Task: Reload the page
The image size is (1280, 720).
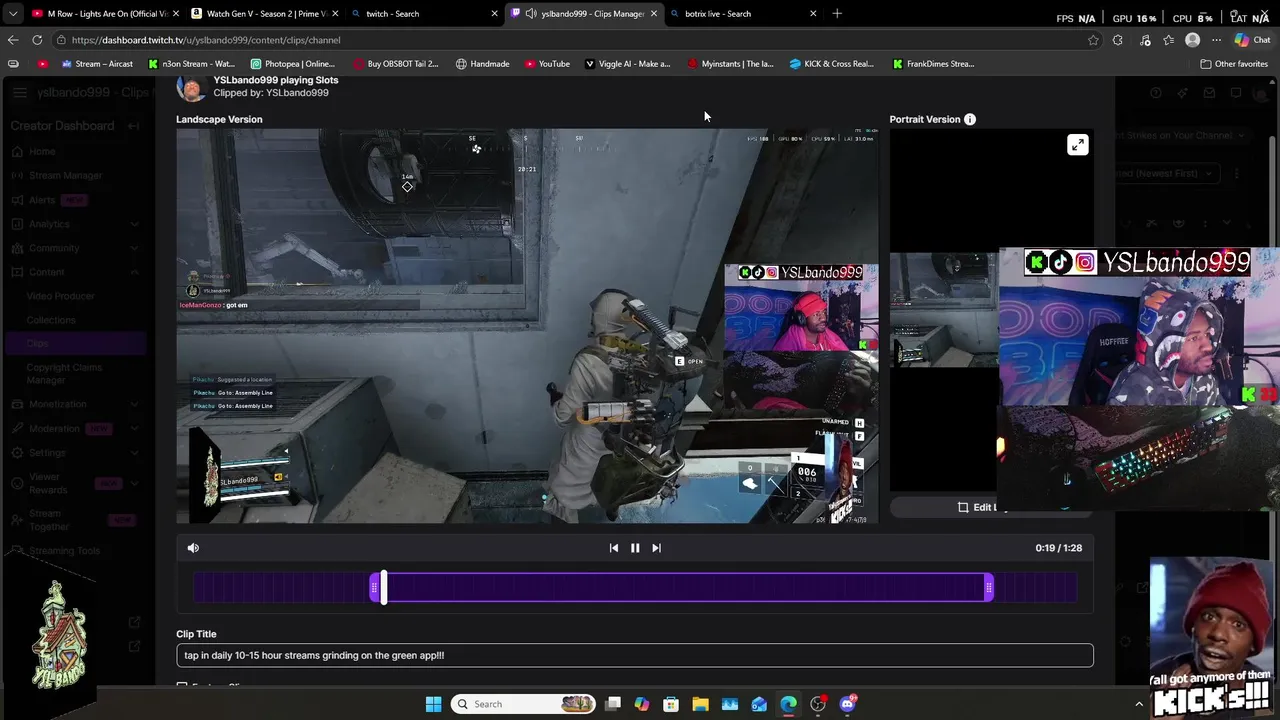Action: [37, 40]
